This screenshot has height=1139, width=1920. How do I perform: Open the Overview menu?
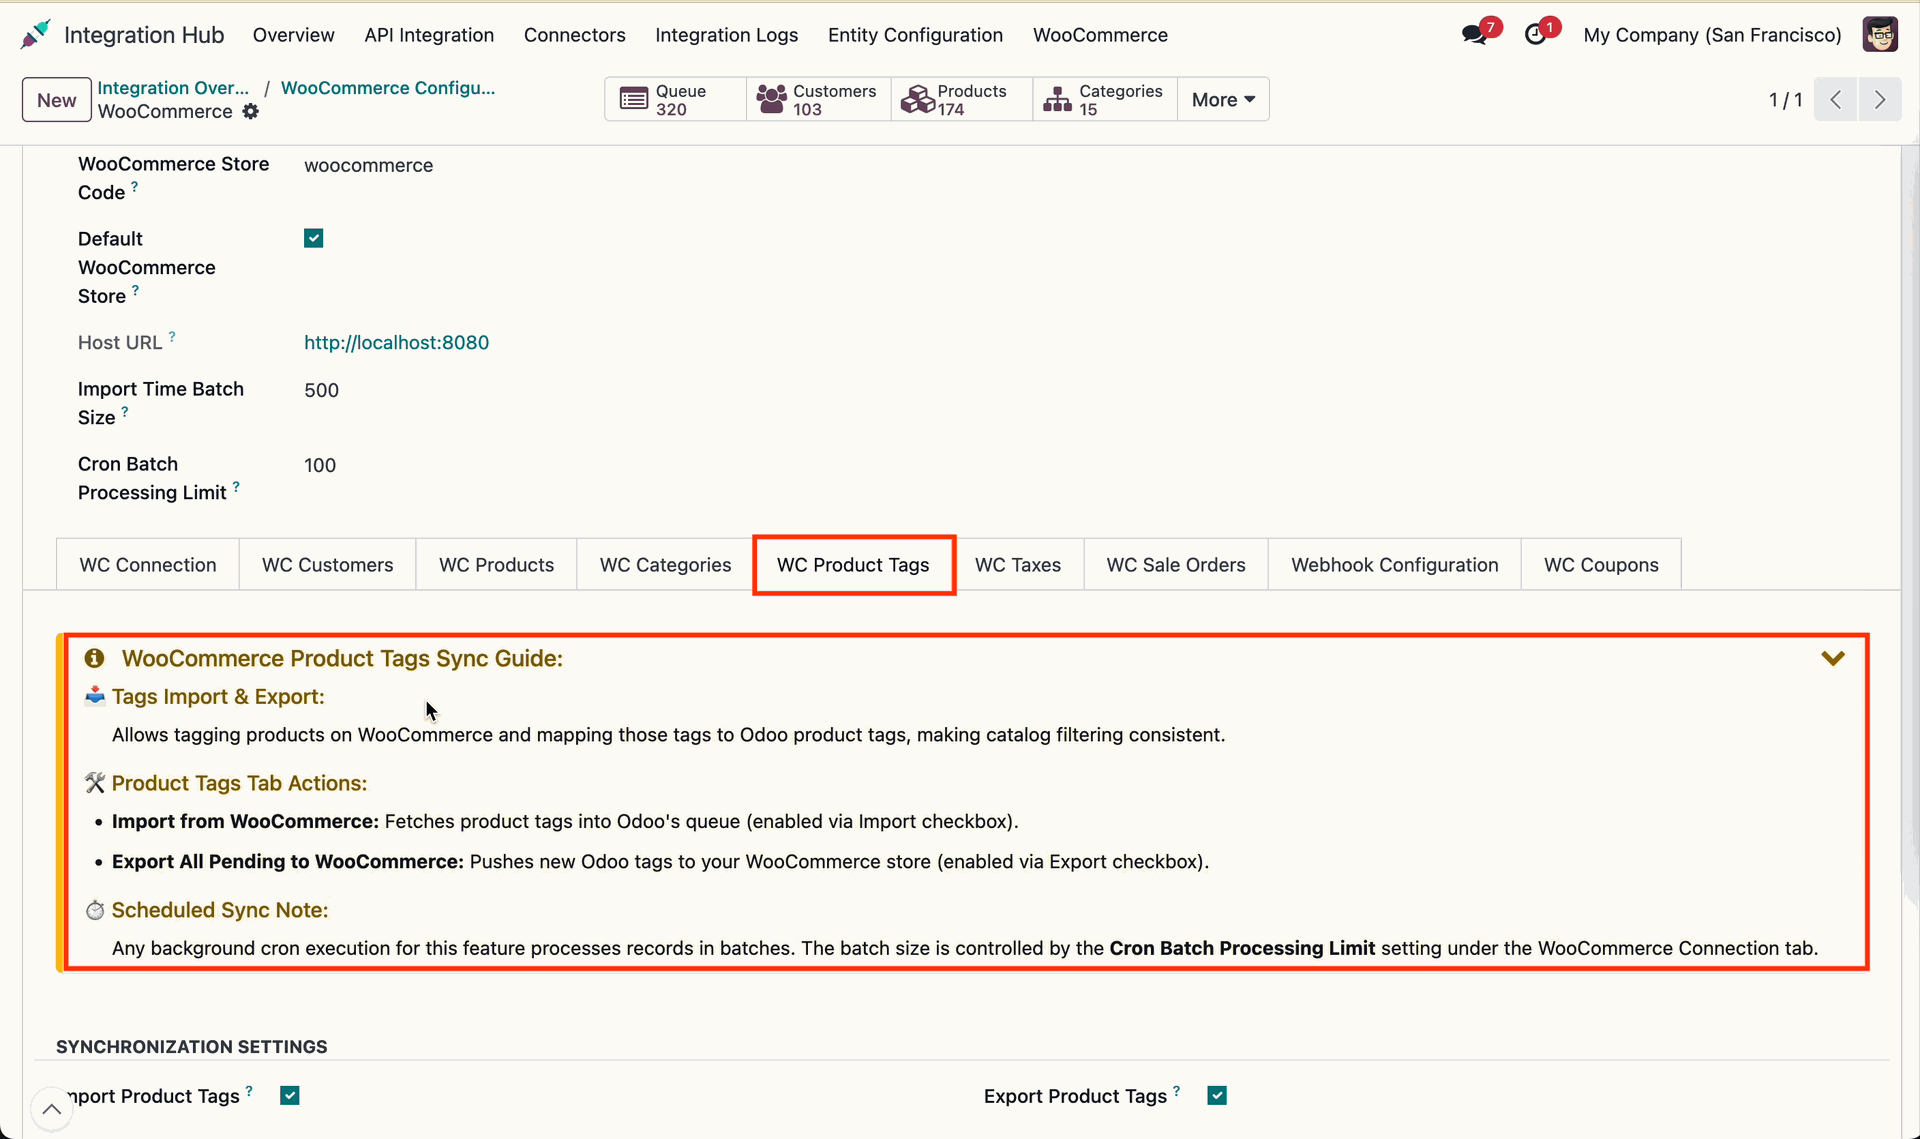tap(293, 35)
